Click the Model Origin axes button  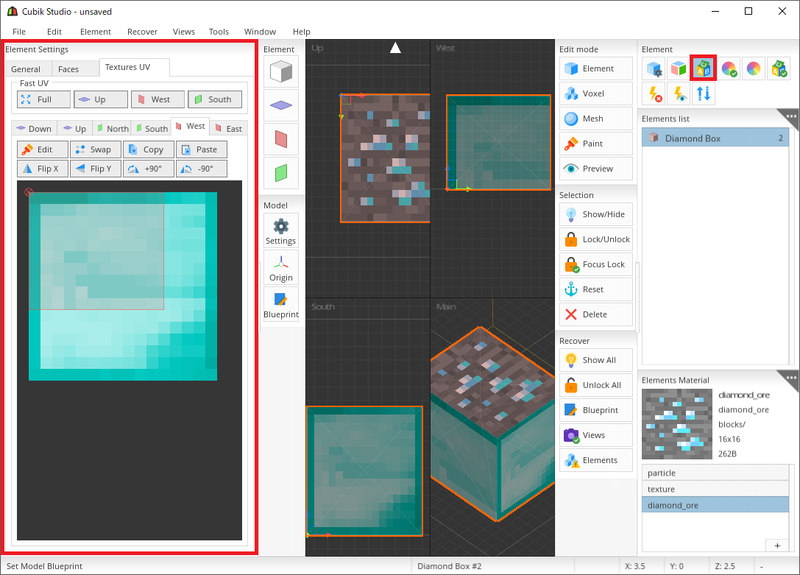coord(281,268)
